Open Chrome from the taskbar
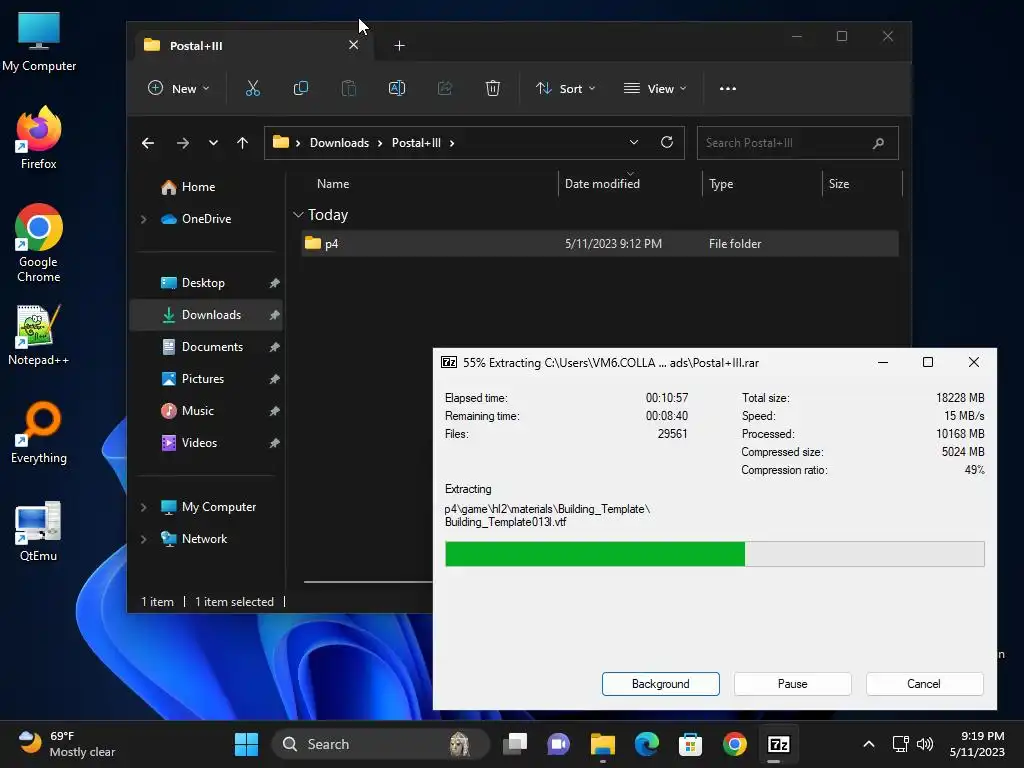 click(x=735, y=744)
